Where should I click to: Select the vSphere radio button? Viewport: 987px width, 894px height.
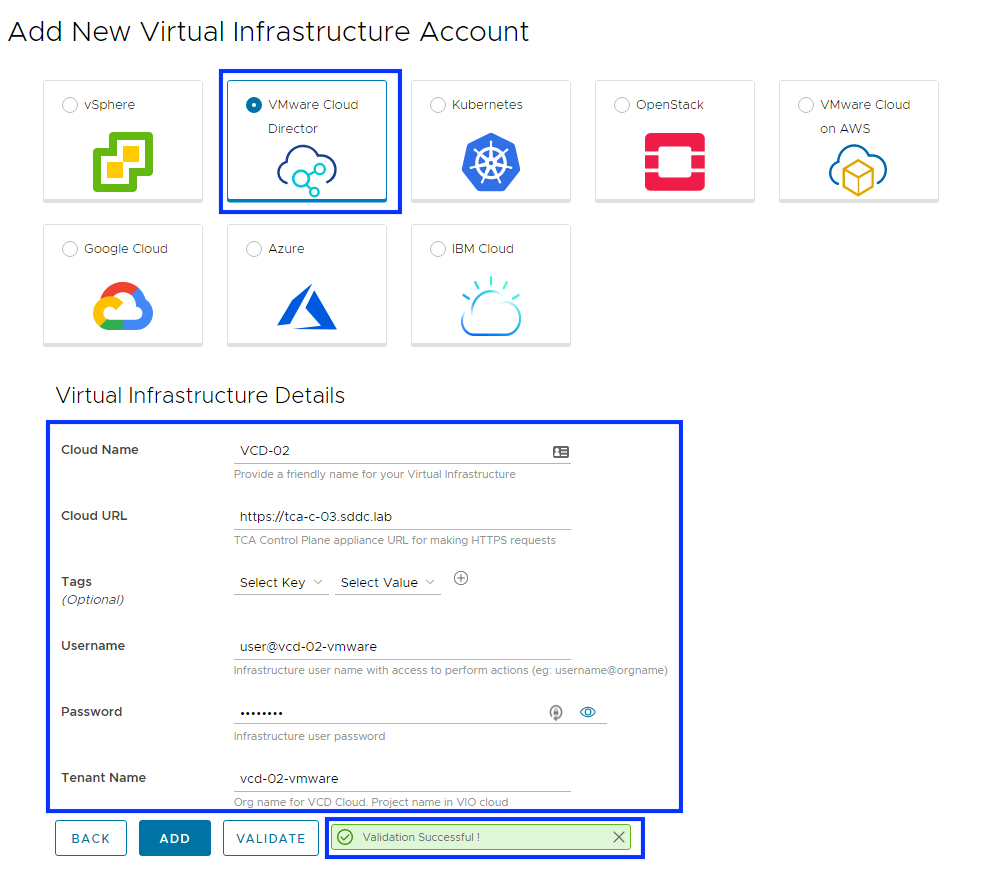(70, 105)
